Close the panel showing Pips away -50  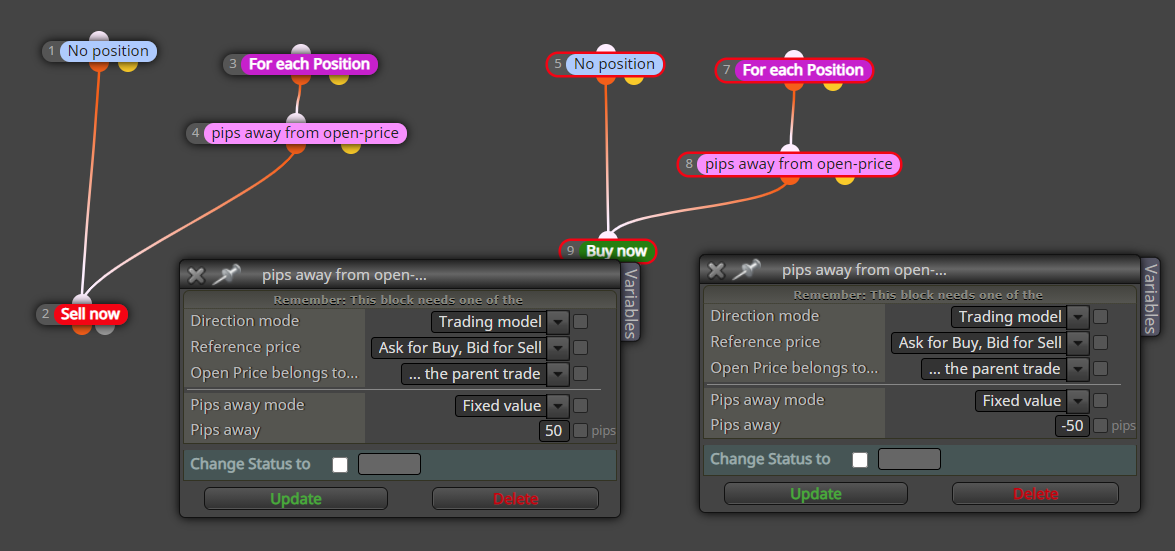coord(716,271)
